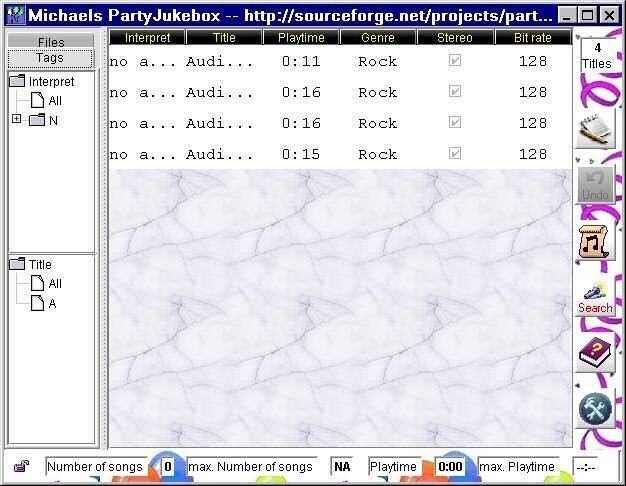
Task: Click the Number of songs value 0
Action: click(168, 466)
